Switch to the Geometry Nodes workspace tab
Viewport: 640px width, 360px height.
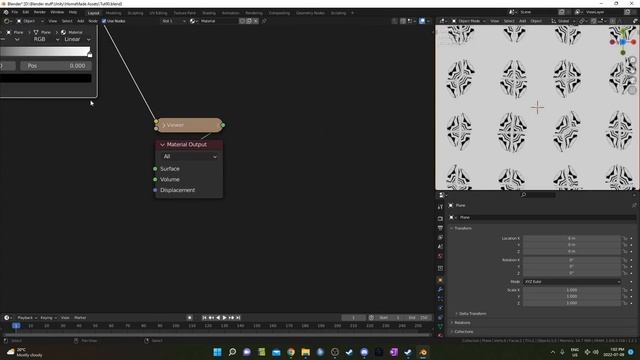coord(310,13)
